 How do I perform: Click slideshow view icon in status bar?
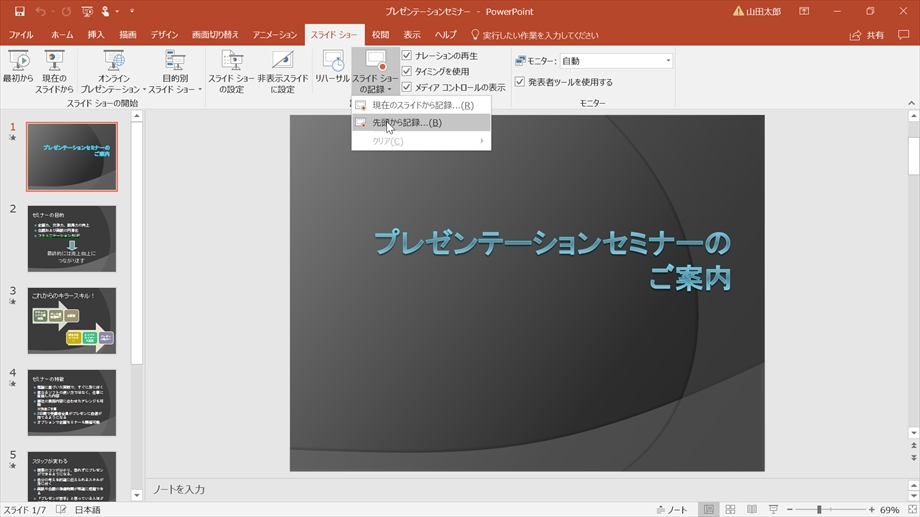pyautogui.click(x=773, y=509)
